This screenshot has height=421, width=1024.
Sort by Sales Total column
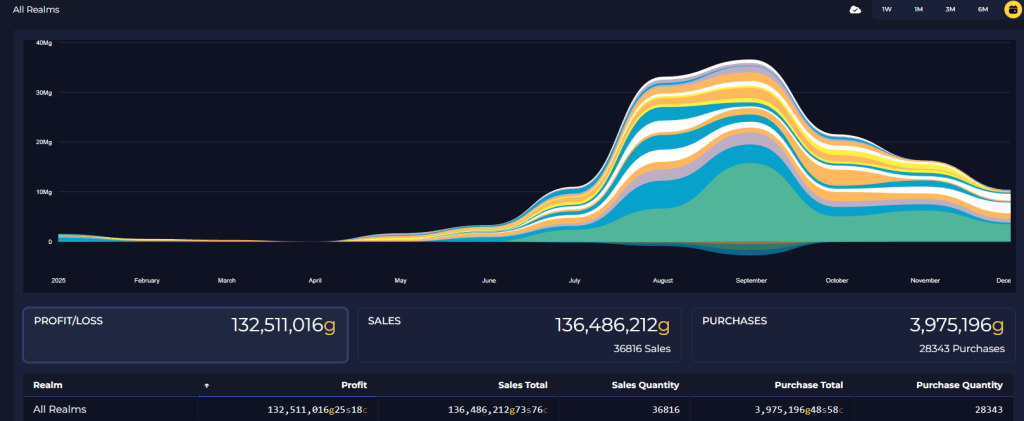click(x=522, y=385)
